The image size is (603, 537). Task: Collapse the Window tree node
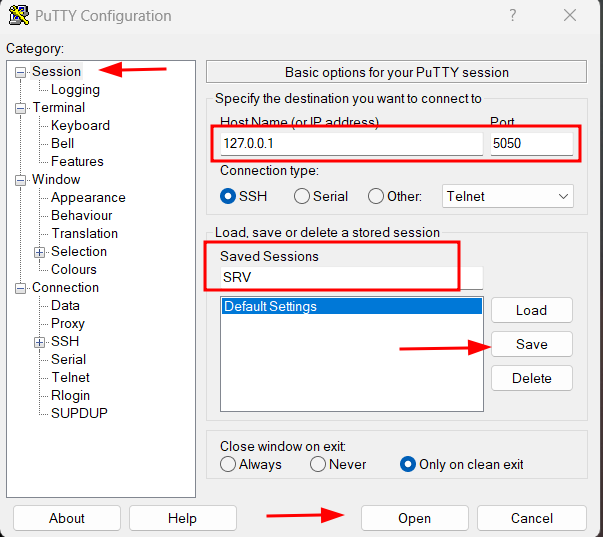tap(20, 180)
